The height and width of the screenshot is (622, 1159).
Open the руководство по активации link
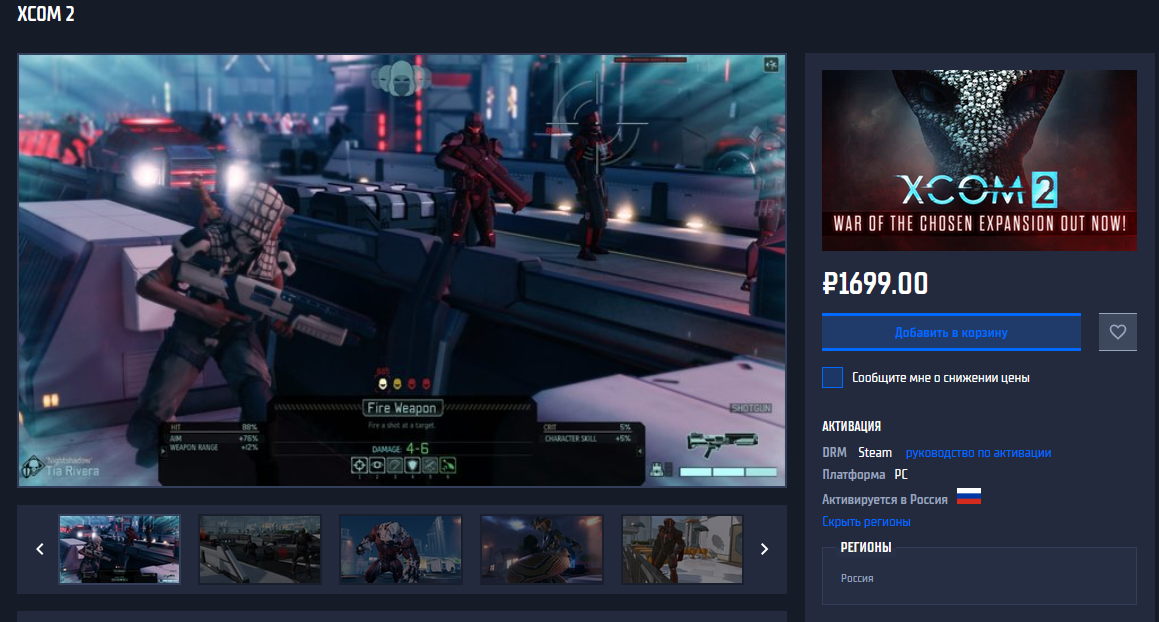click(x=978, y=453)
